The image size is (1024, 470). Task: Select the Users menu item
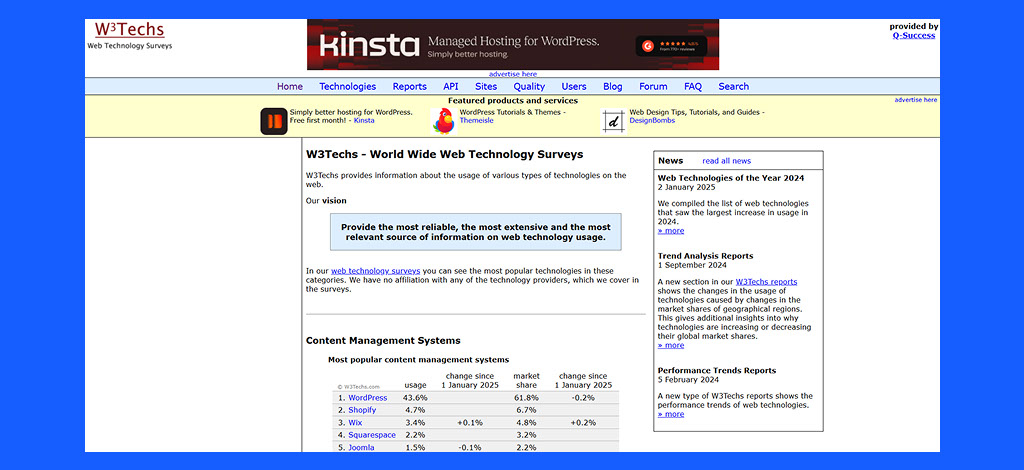(x=574, y=86)
